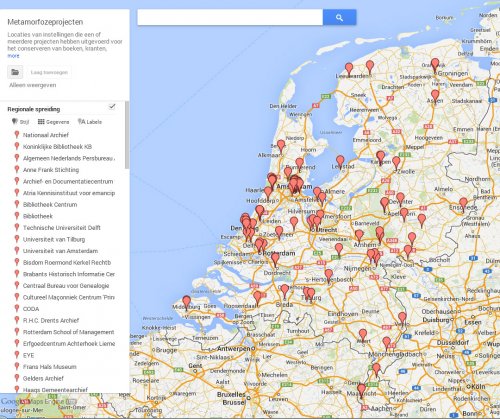Click the 'Laag toevoegen' button

point(49,72)
